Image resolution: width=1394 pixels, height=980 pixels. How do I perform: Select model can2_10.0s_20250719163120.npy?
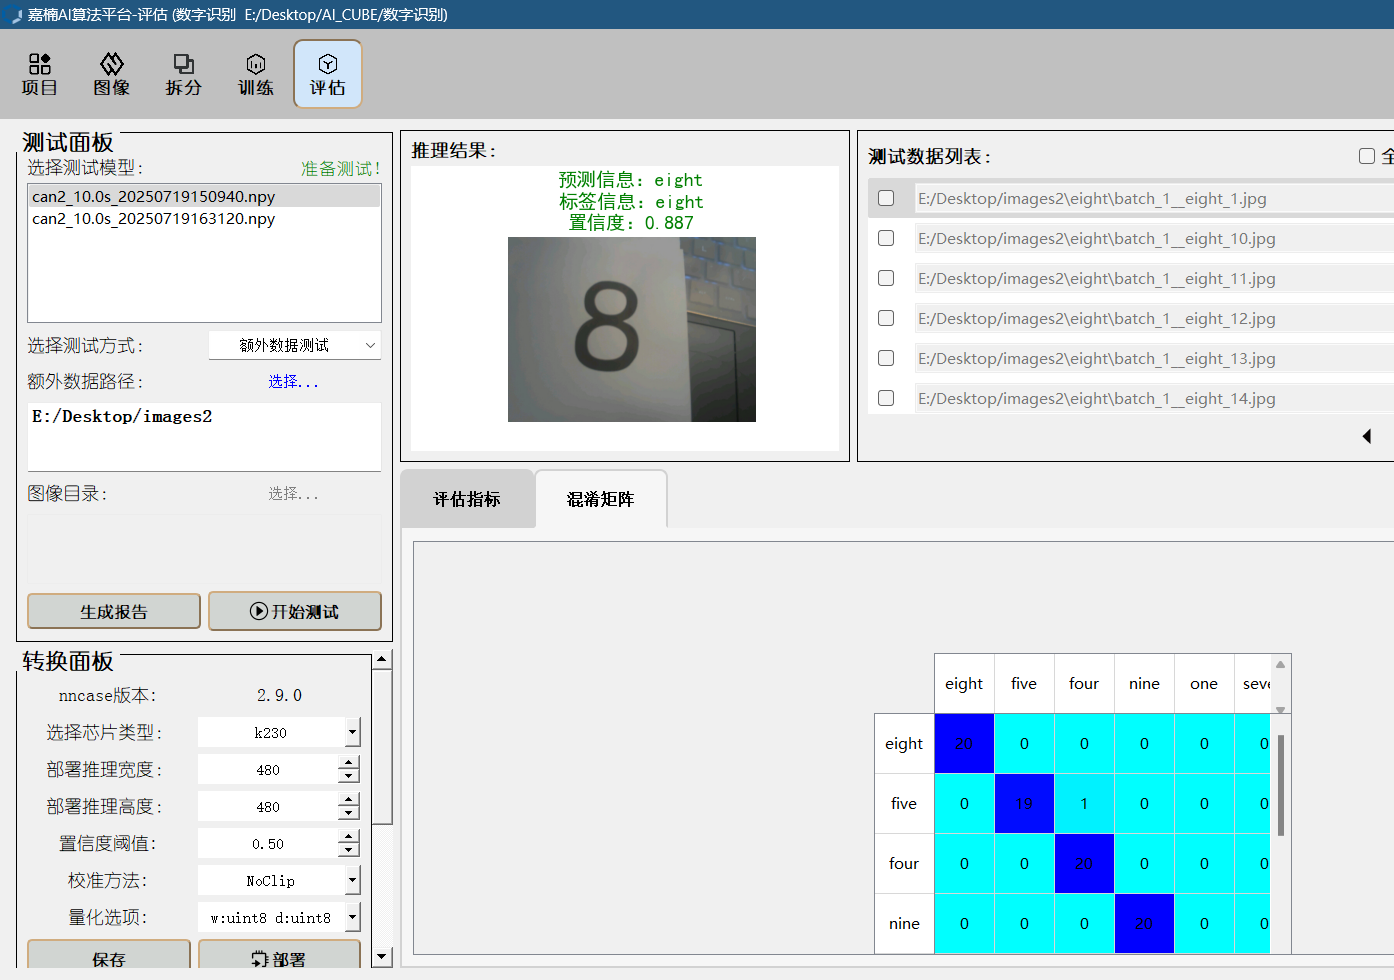pos(154,219)
